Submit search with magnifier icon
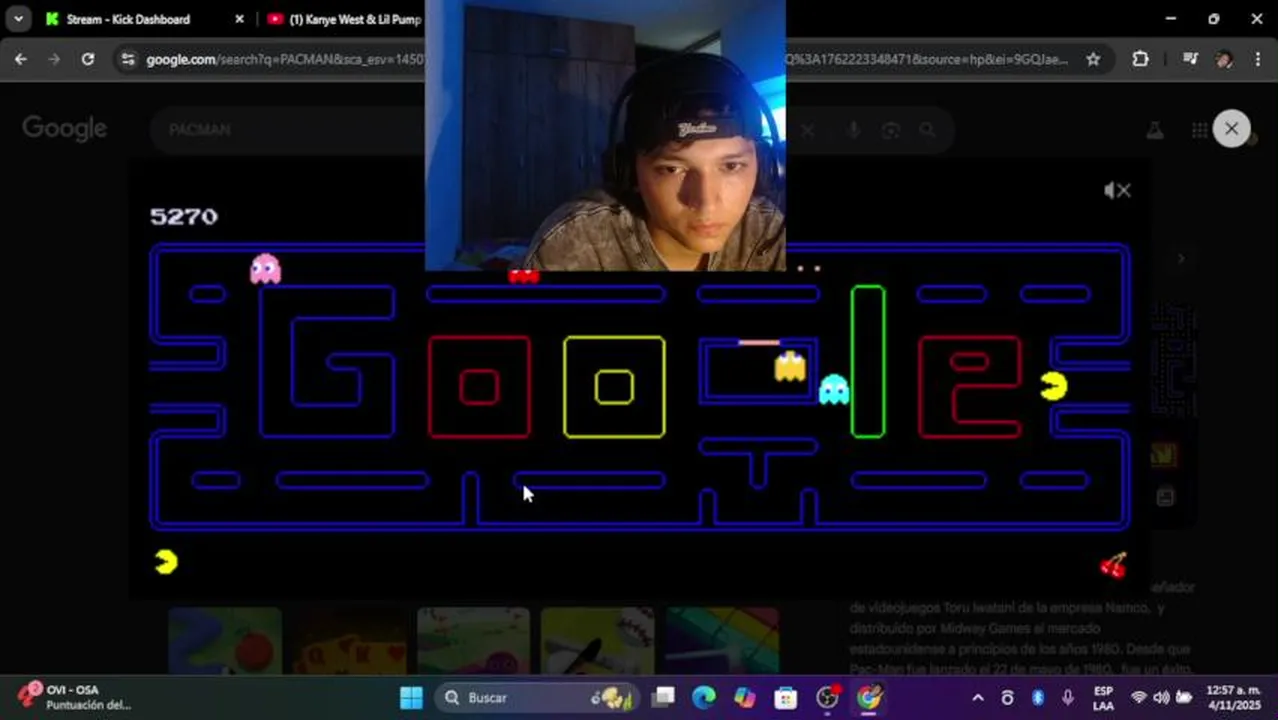1278x720 pixels. (927, 130)
